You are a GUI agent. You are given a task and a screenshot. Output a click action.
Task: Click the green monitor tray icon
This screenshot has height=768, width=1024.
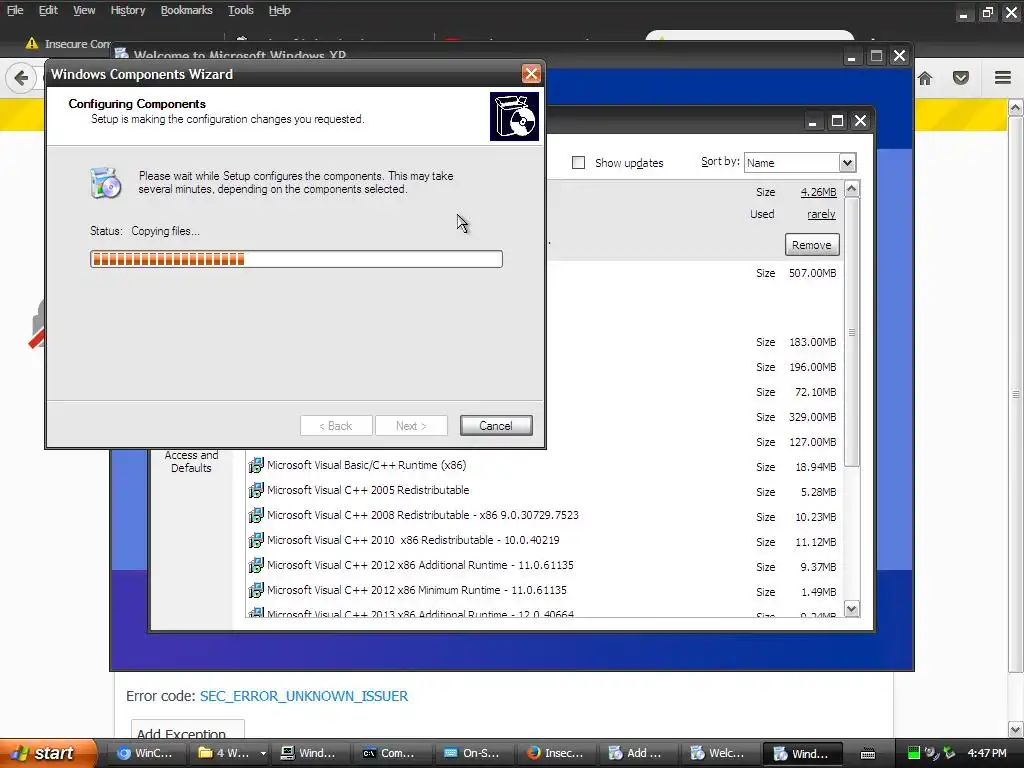click(914, 753)
